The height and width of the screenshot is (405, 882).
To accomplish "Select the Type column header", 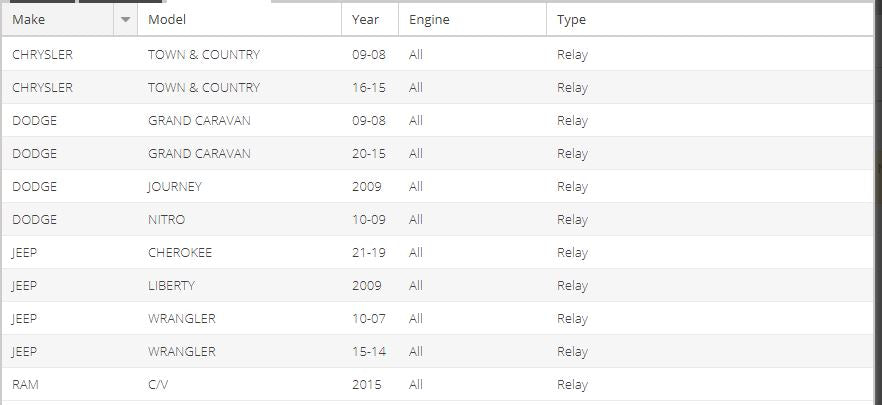I will click(x=571, y=20).
